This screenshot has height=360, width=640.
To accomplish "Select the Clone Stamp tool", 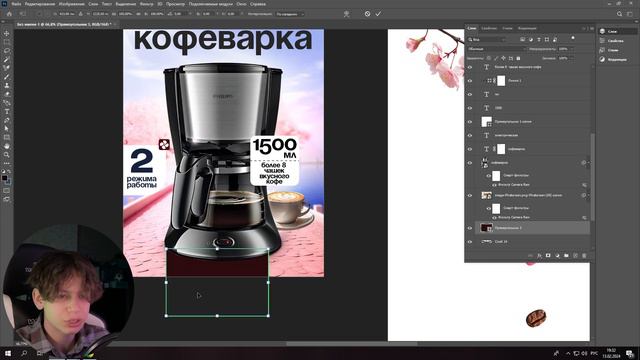I will pos(7,85).
